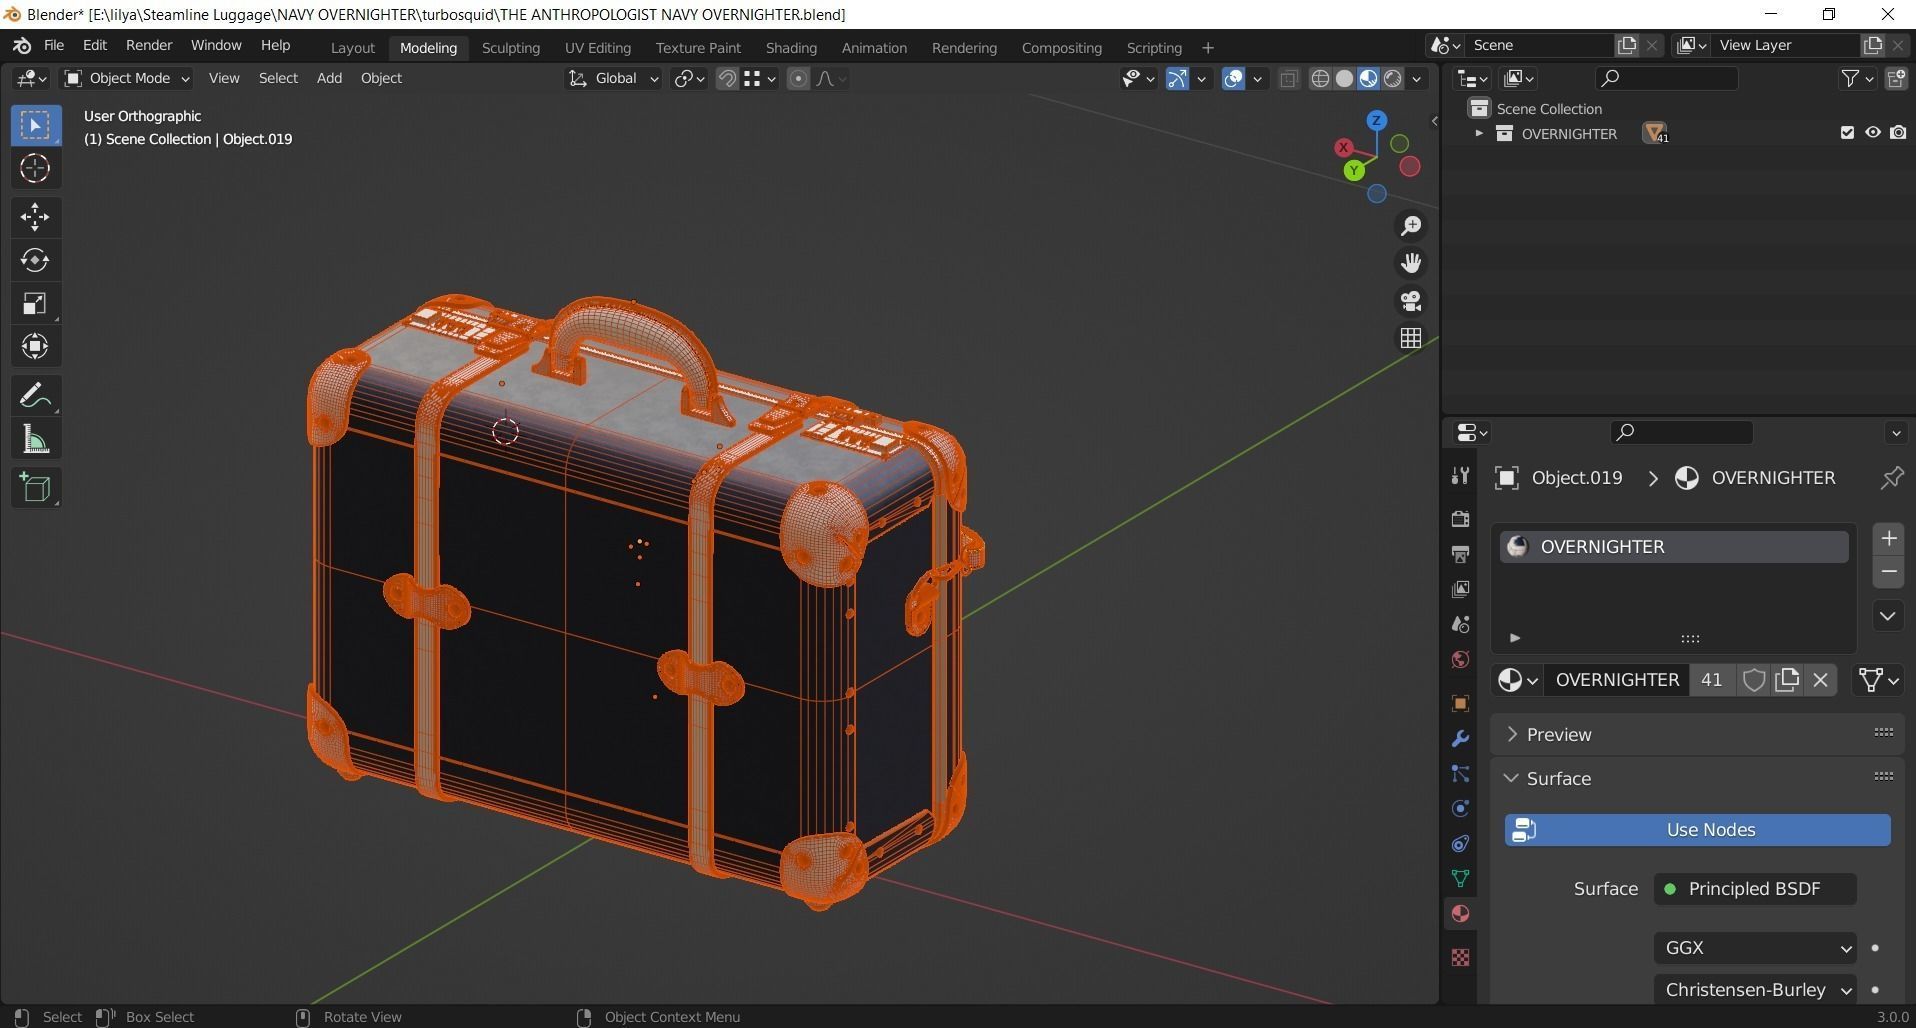Pin the properties editor context
The height and width of the screenshot is (1028, 1916).
click(1891, 478)
